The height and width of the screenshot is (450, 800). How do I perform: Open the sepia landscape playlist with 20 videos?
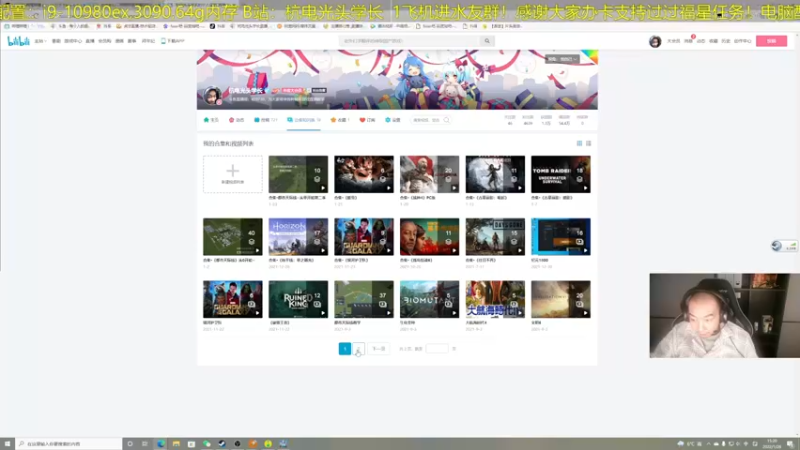click(561, 299)
